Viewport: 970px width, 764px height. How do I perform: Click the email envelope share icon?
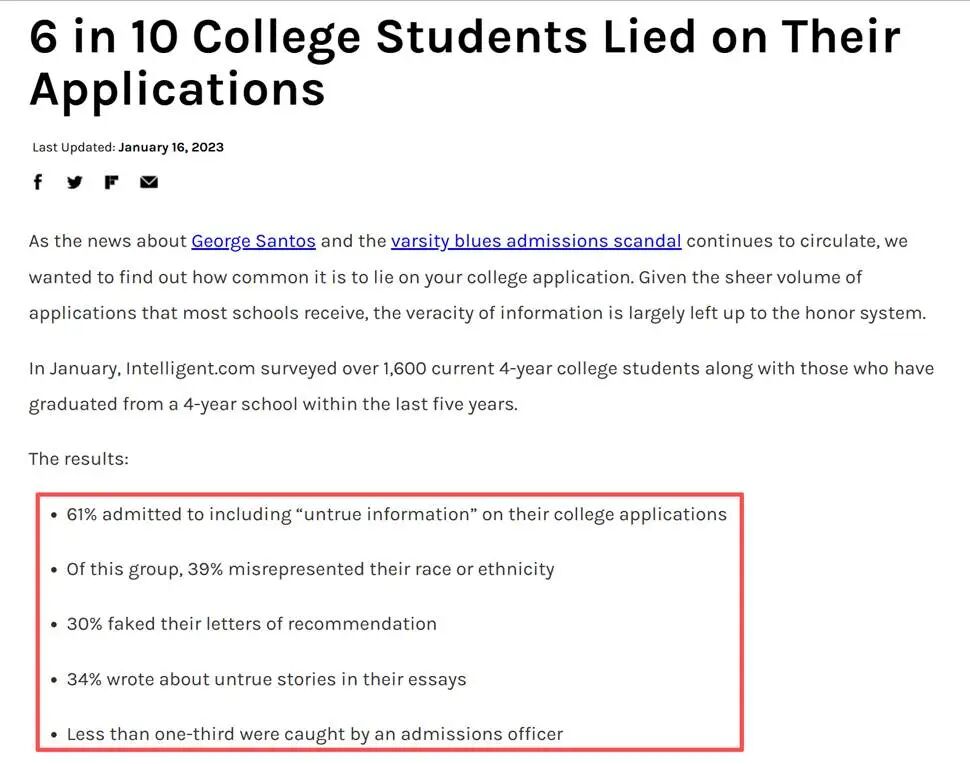pos(149,182)
